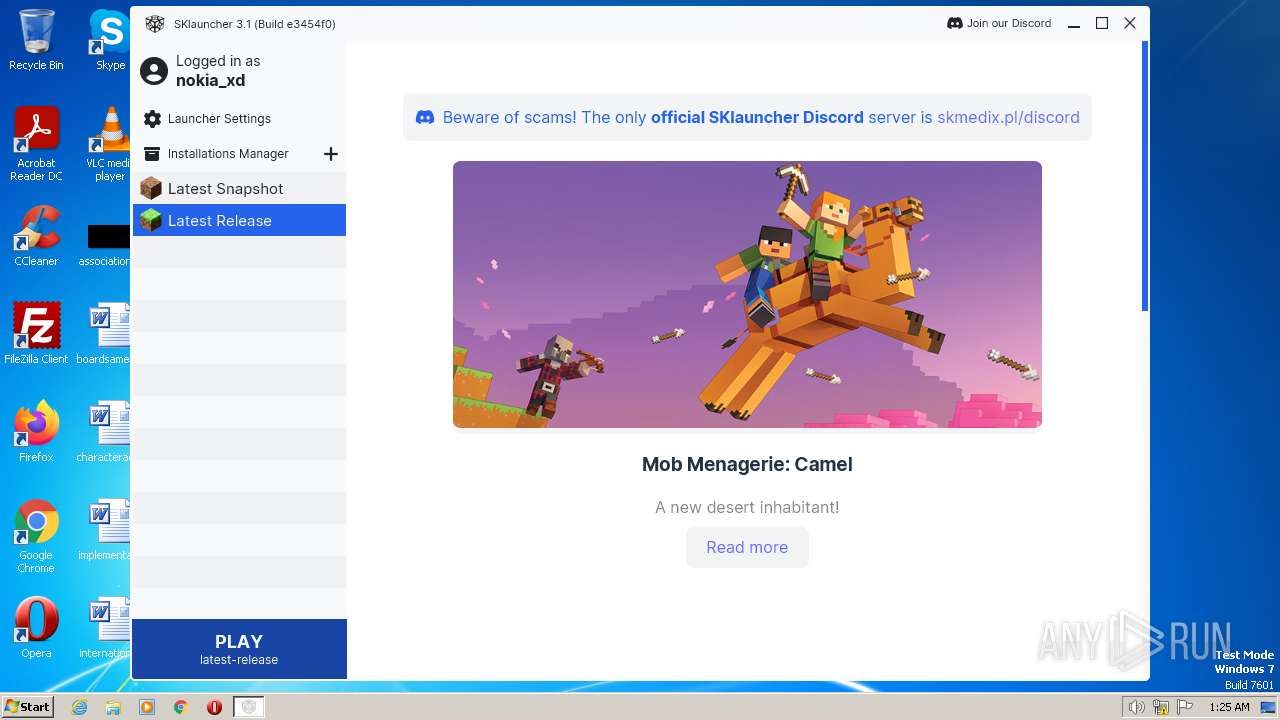Viewport: 1280px width, 720px height.
Task: Select the Latest Snapshot installation
Action: 239,188
